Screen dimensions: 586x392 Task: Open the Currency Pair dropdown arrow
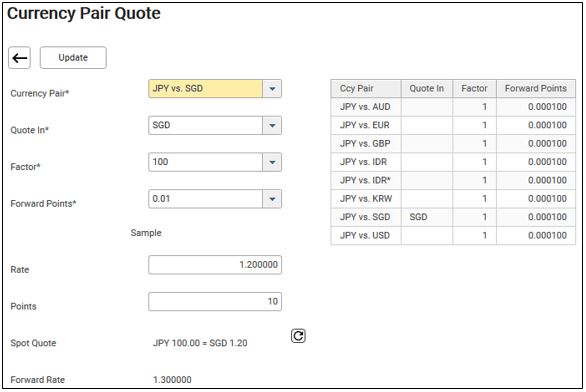pos(272,89)
